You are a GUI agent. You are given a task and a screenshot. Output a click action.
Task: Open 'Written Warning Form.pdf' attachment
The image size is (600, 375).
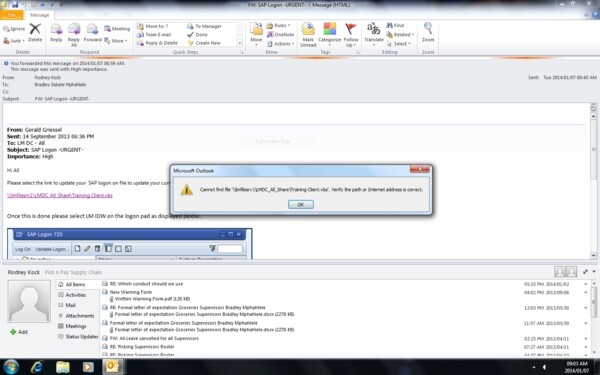pos(150,299)
